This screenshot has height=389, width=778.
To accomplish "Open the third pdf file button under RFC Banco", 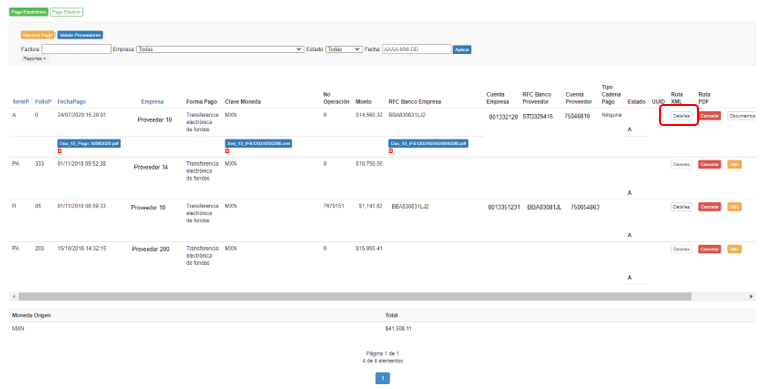I will click(428, 143).
